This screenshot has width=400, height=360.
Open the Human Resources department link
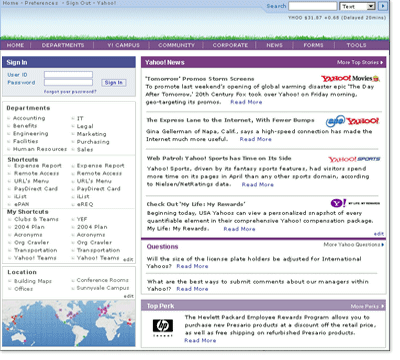(x=40, y=149)
